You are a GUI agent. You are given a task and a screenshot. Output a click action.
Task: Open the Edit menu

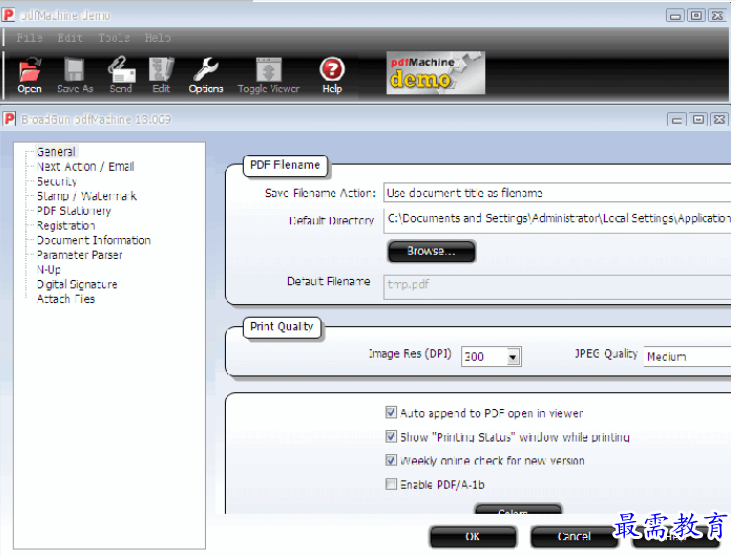point(70,38)
